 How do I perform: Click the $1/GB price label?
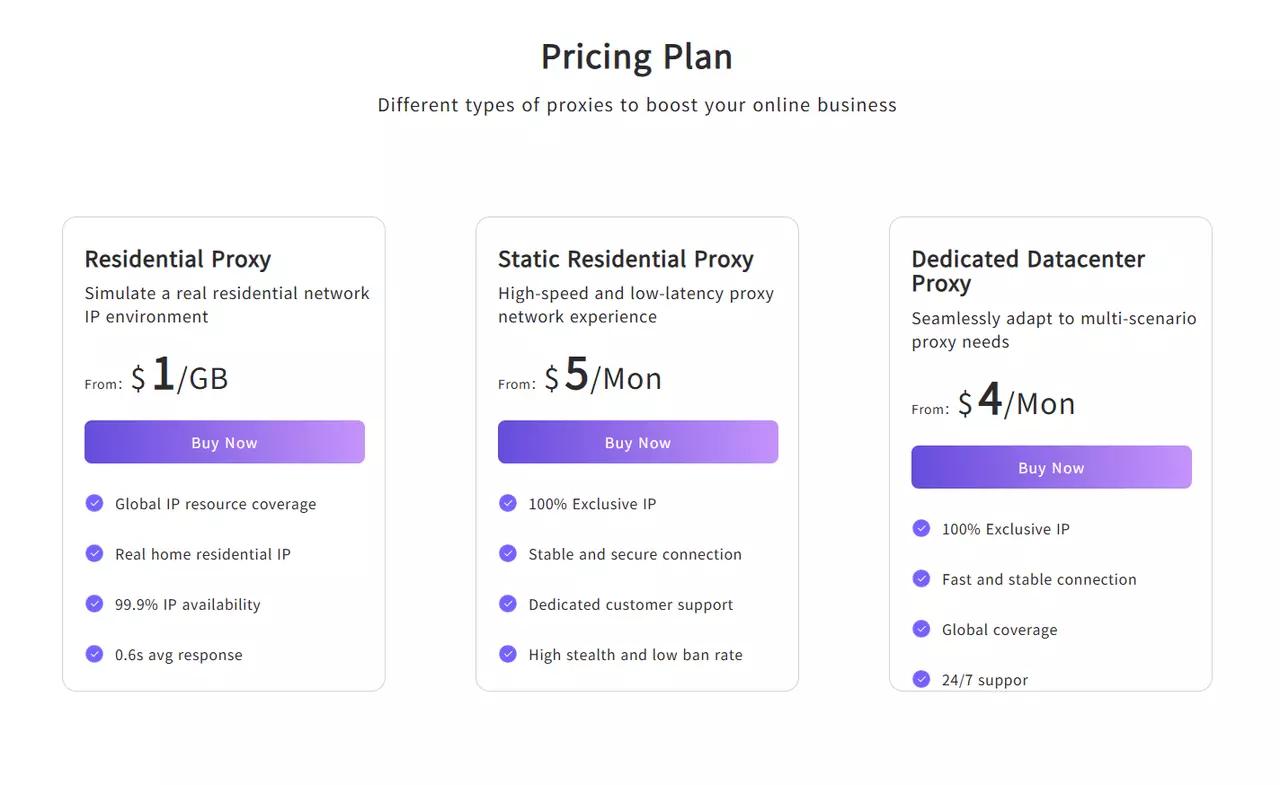tap(179, 376)
